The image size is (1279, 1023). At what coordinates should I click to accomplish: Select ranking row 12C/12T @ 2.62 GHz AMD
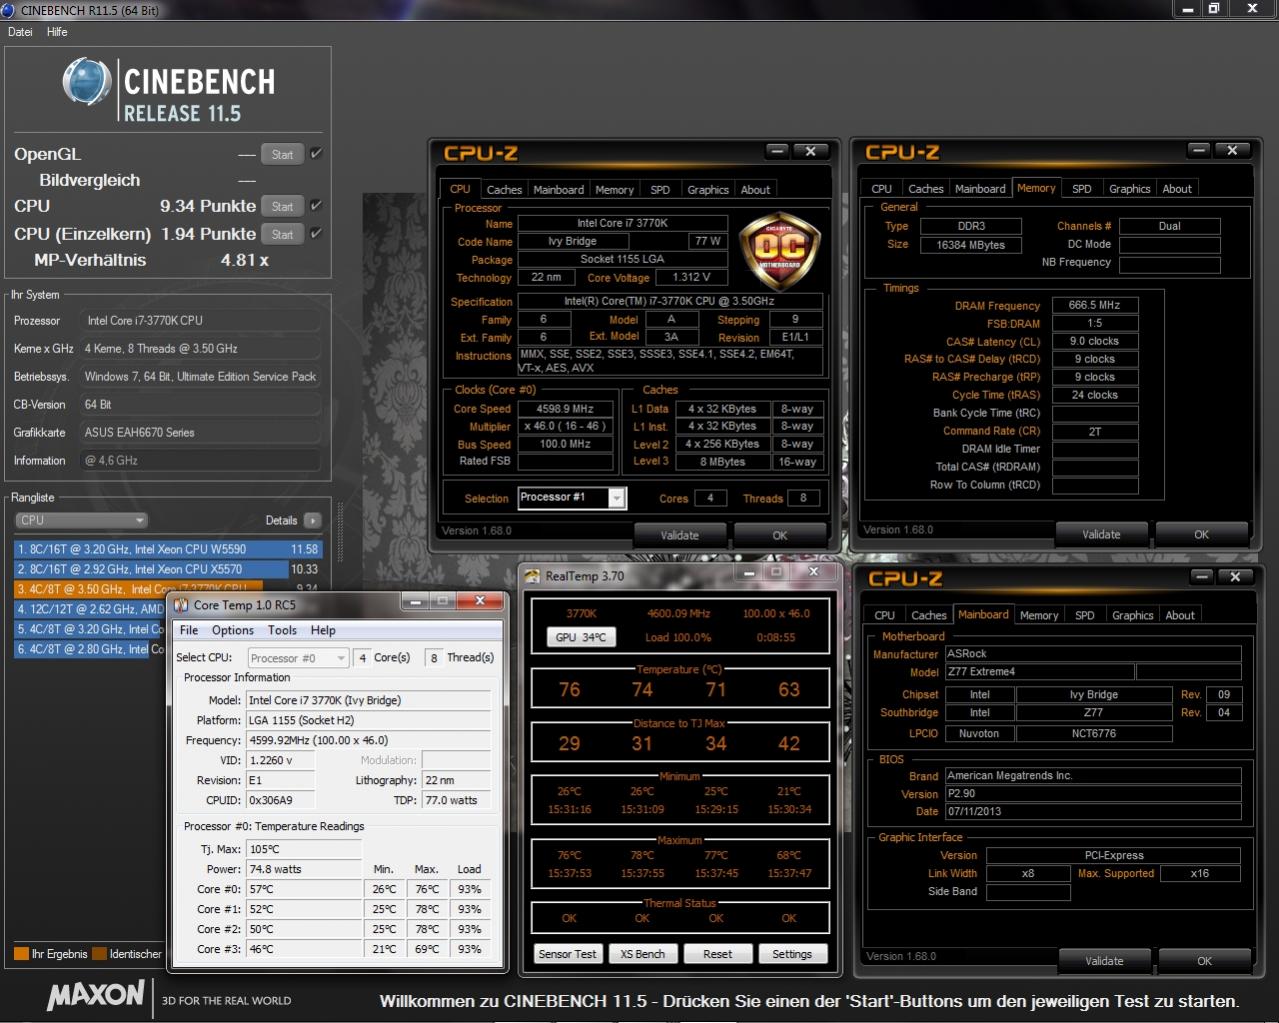(x=89, y=609)
